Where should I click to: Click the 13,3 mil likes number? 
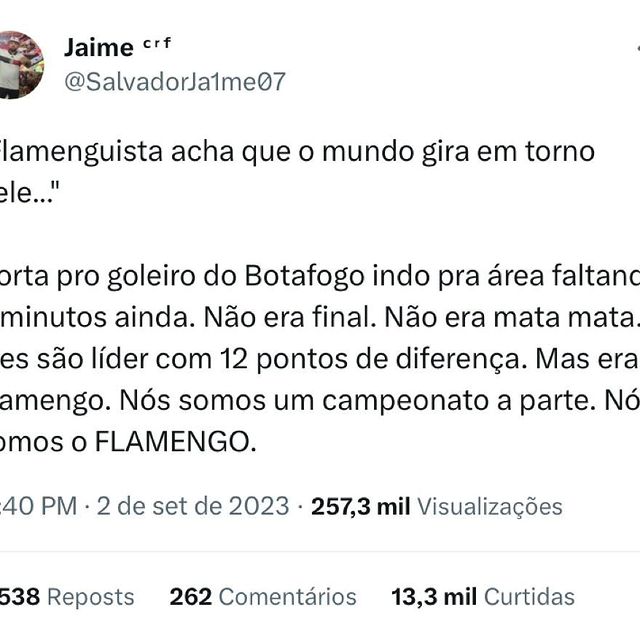434,597
